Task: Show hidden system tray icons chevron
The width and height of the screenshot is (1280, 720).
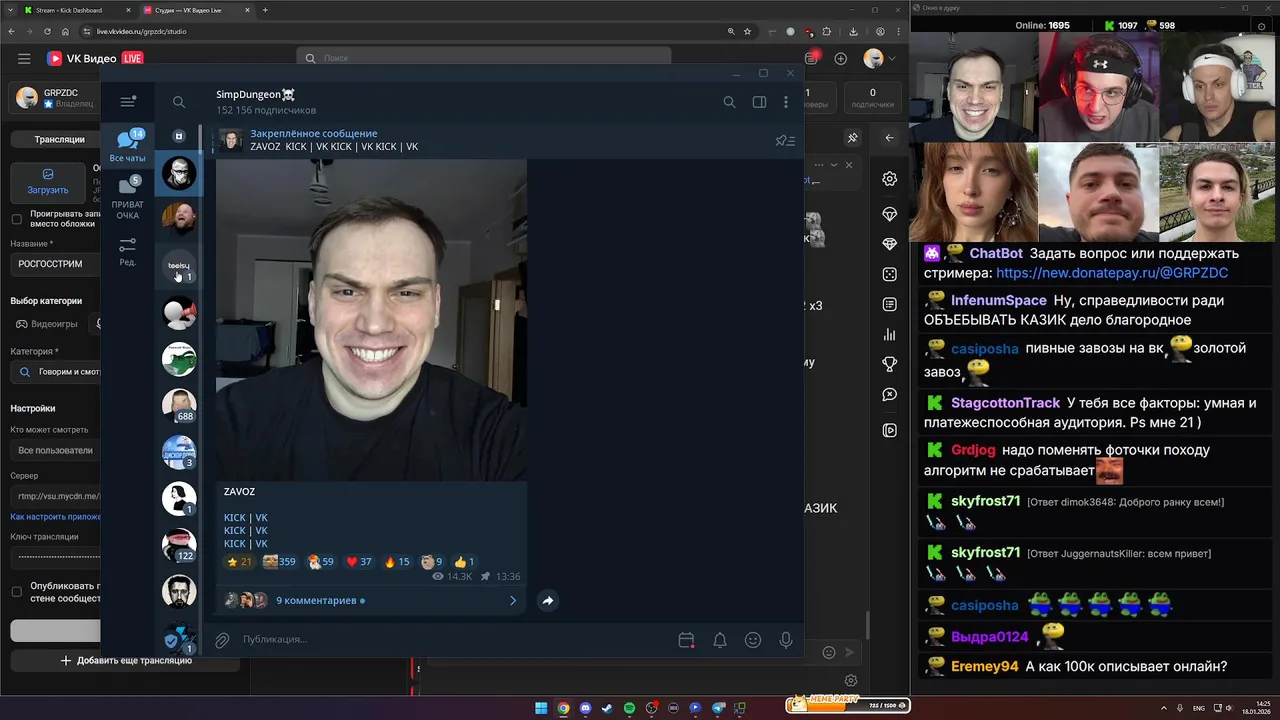Action: (1163, 707)
